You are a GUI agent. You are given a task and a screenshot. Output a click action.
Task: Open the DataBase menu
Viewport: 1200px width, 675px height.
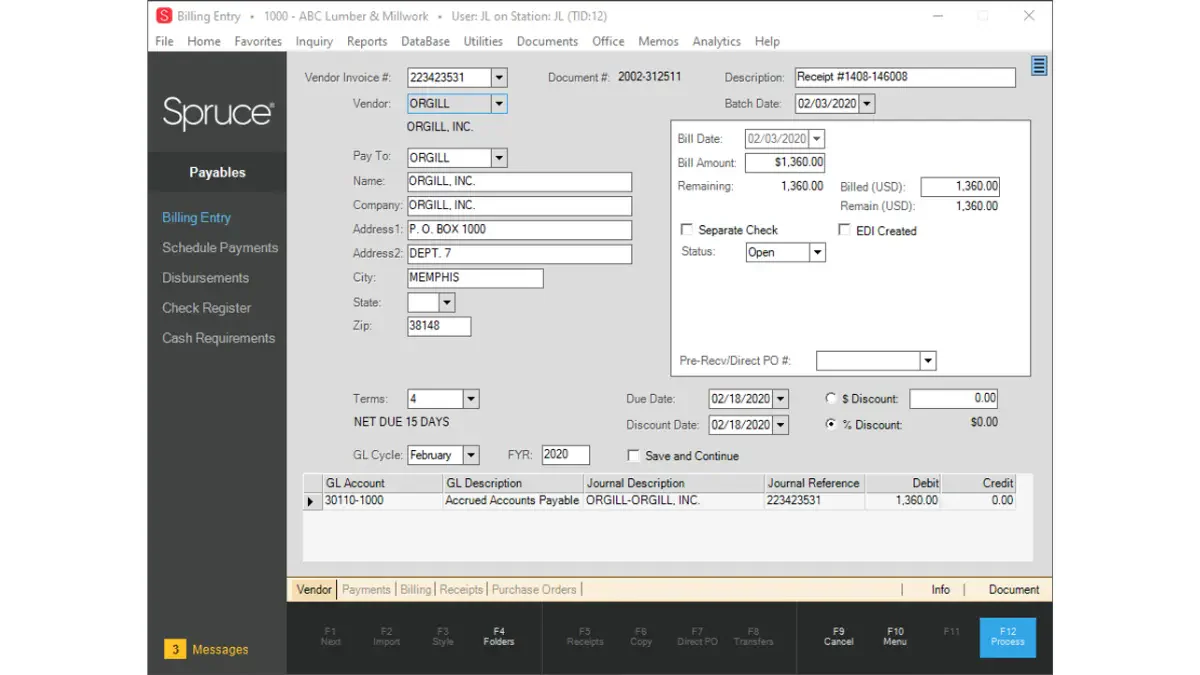pyautogui.click(x=426, y=41)
